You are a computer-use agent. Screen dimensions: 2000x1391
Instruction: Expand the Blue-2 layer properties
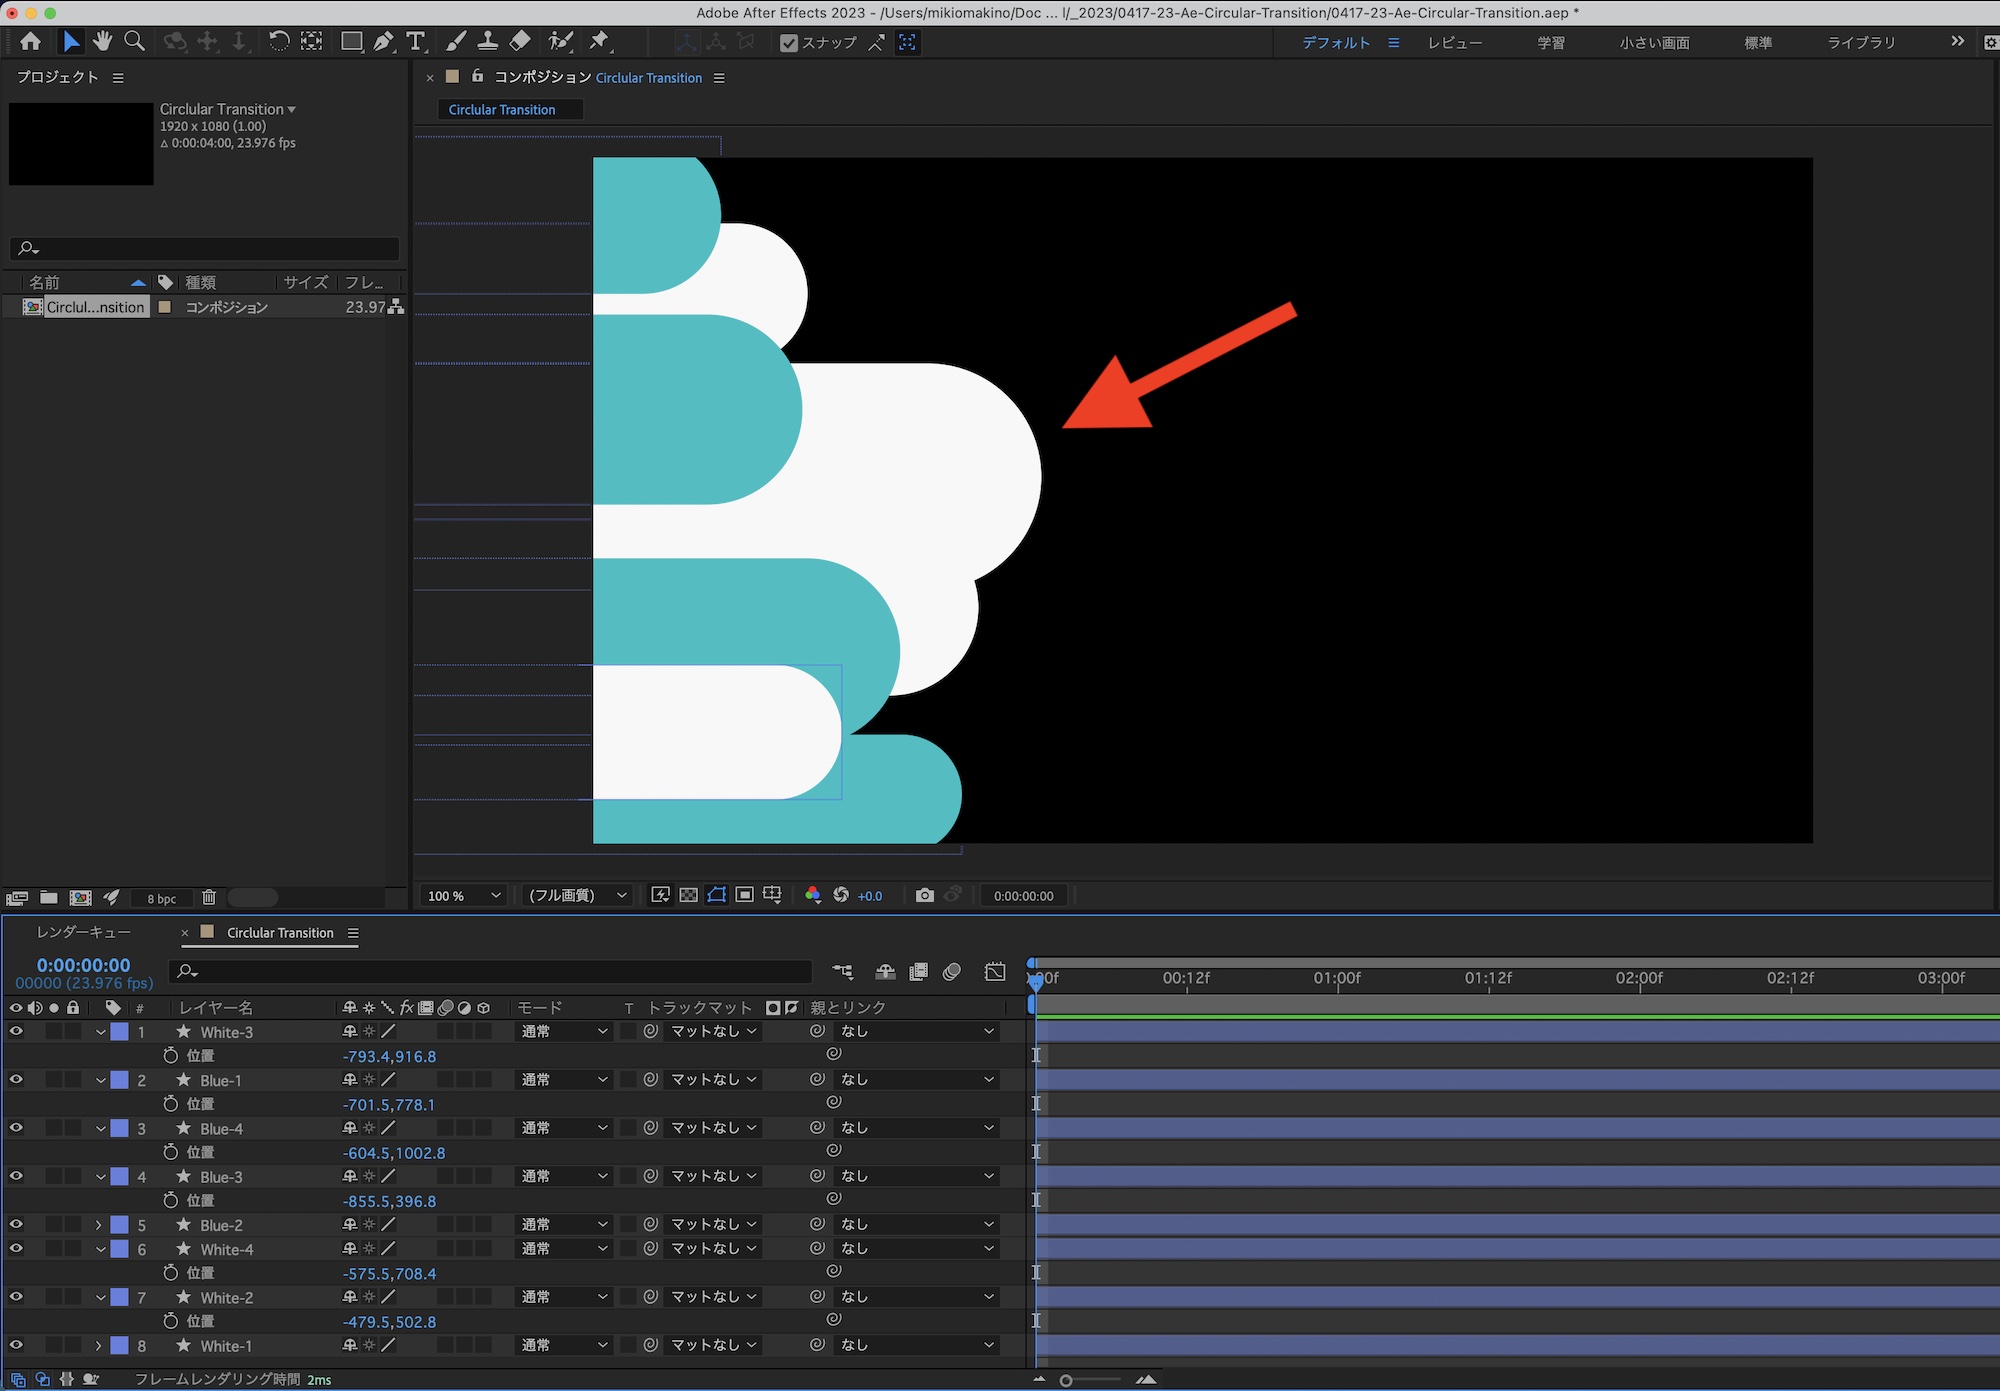tap(98, 1225)
